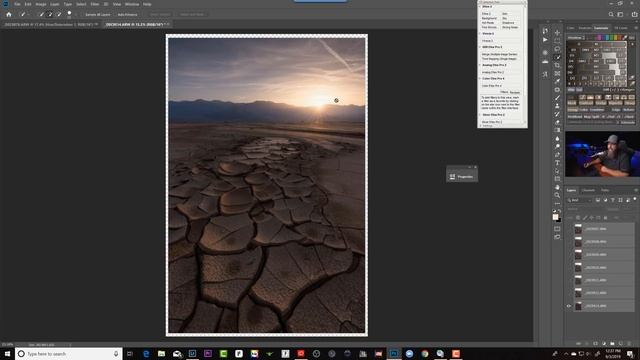Create new layer via Layers panel icon

[620, 344]
